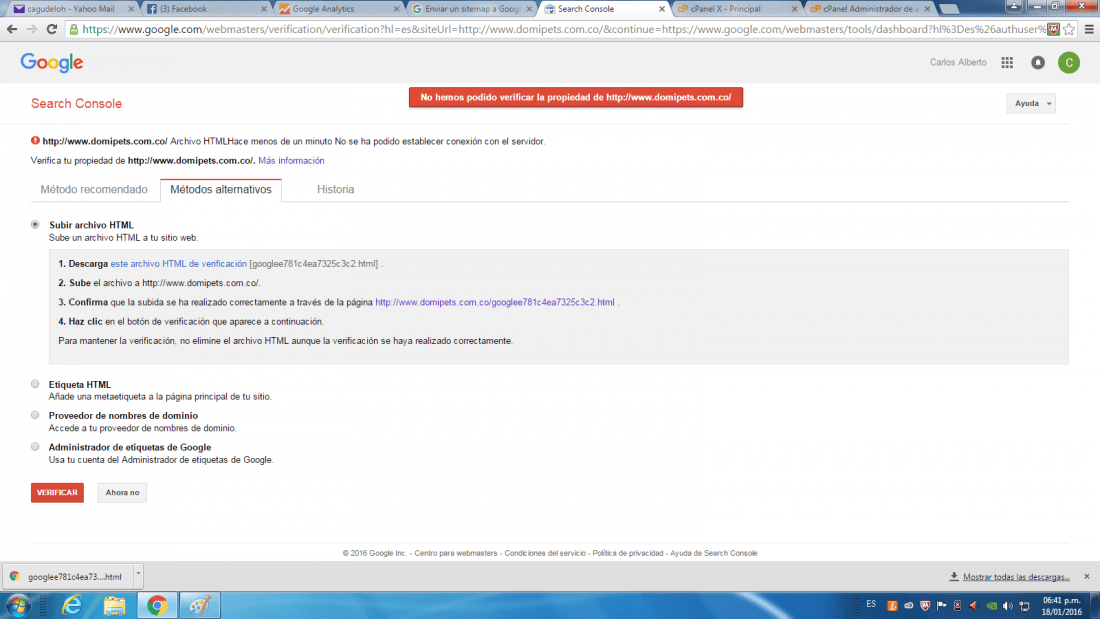The image size is (1100, 619).
Task: Switch to Chrome taskbar icon
Action: pos(157,605)
